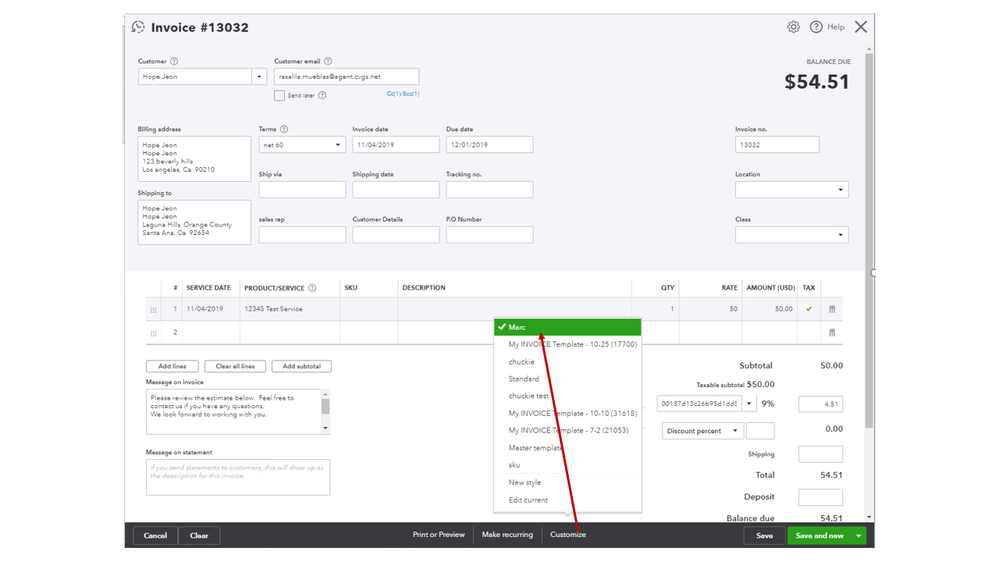
Task: Click Customize in the footer
Action: tap(568, 535)
